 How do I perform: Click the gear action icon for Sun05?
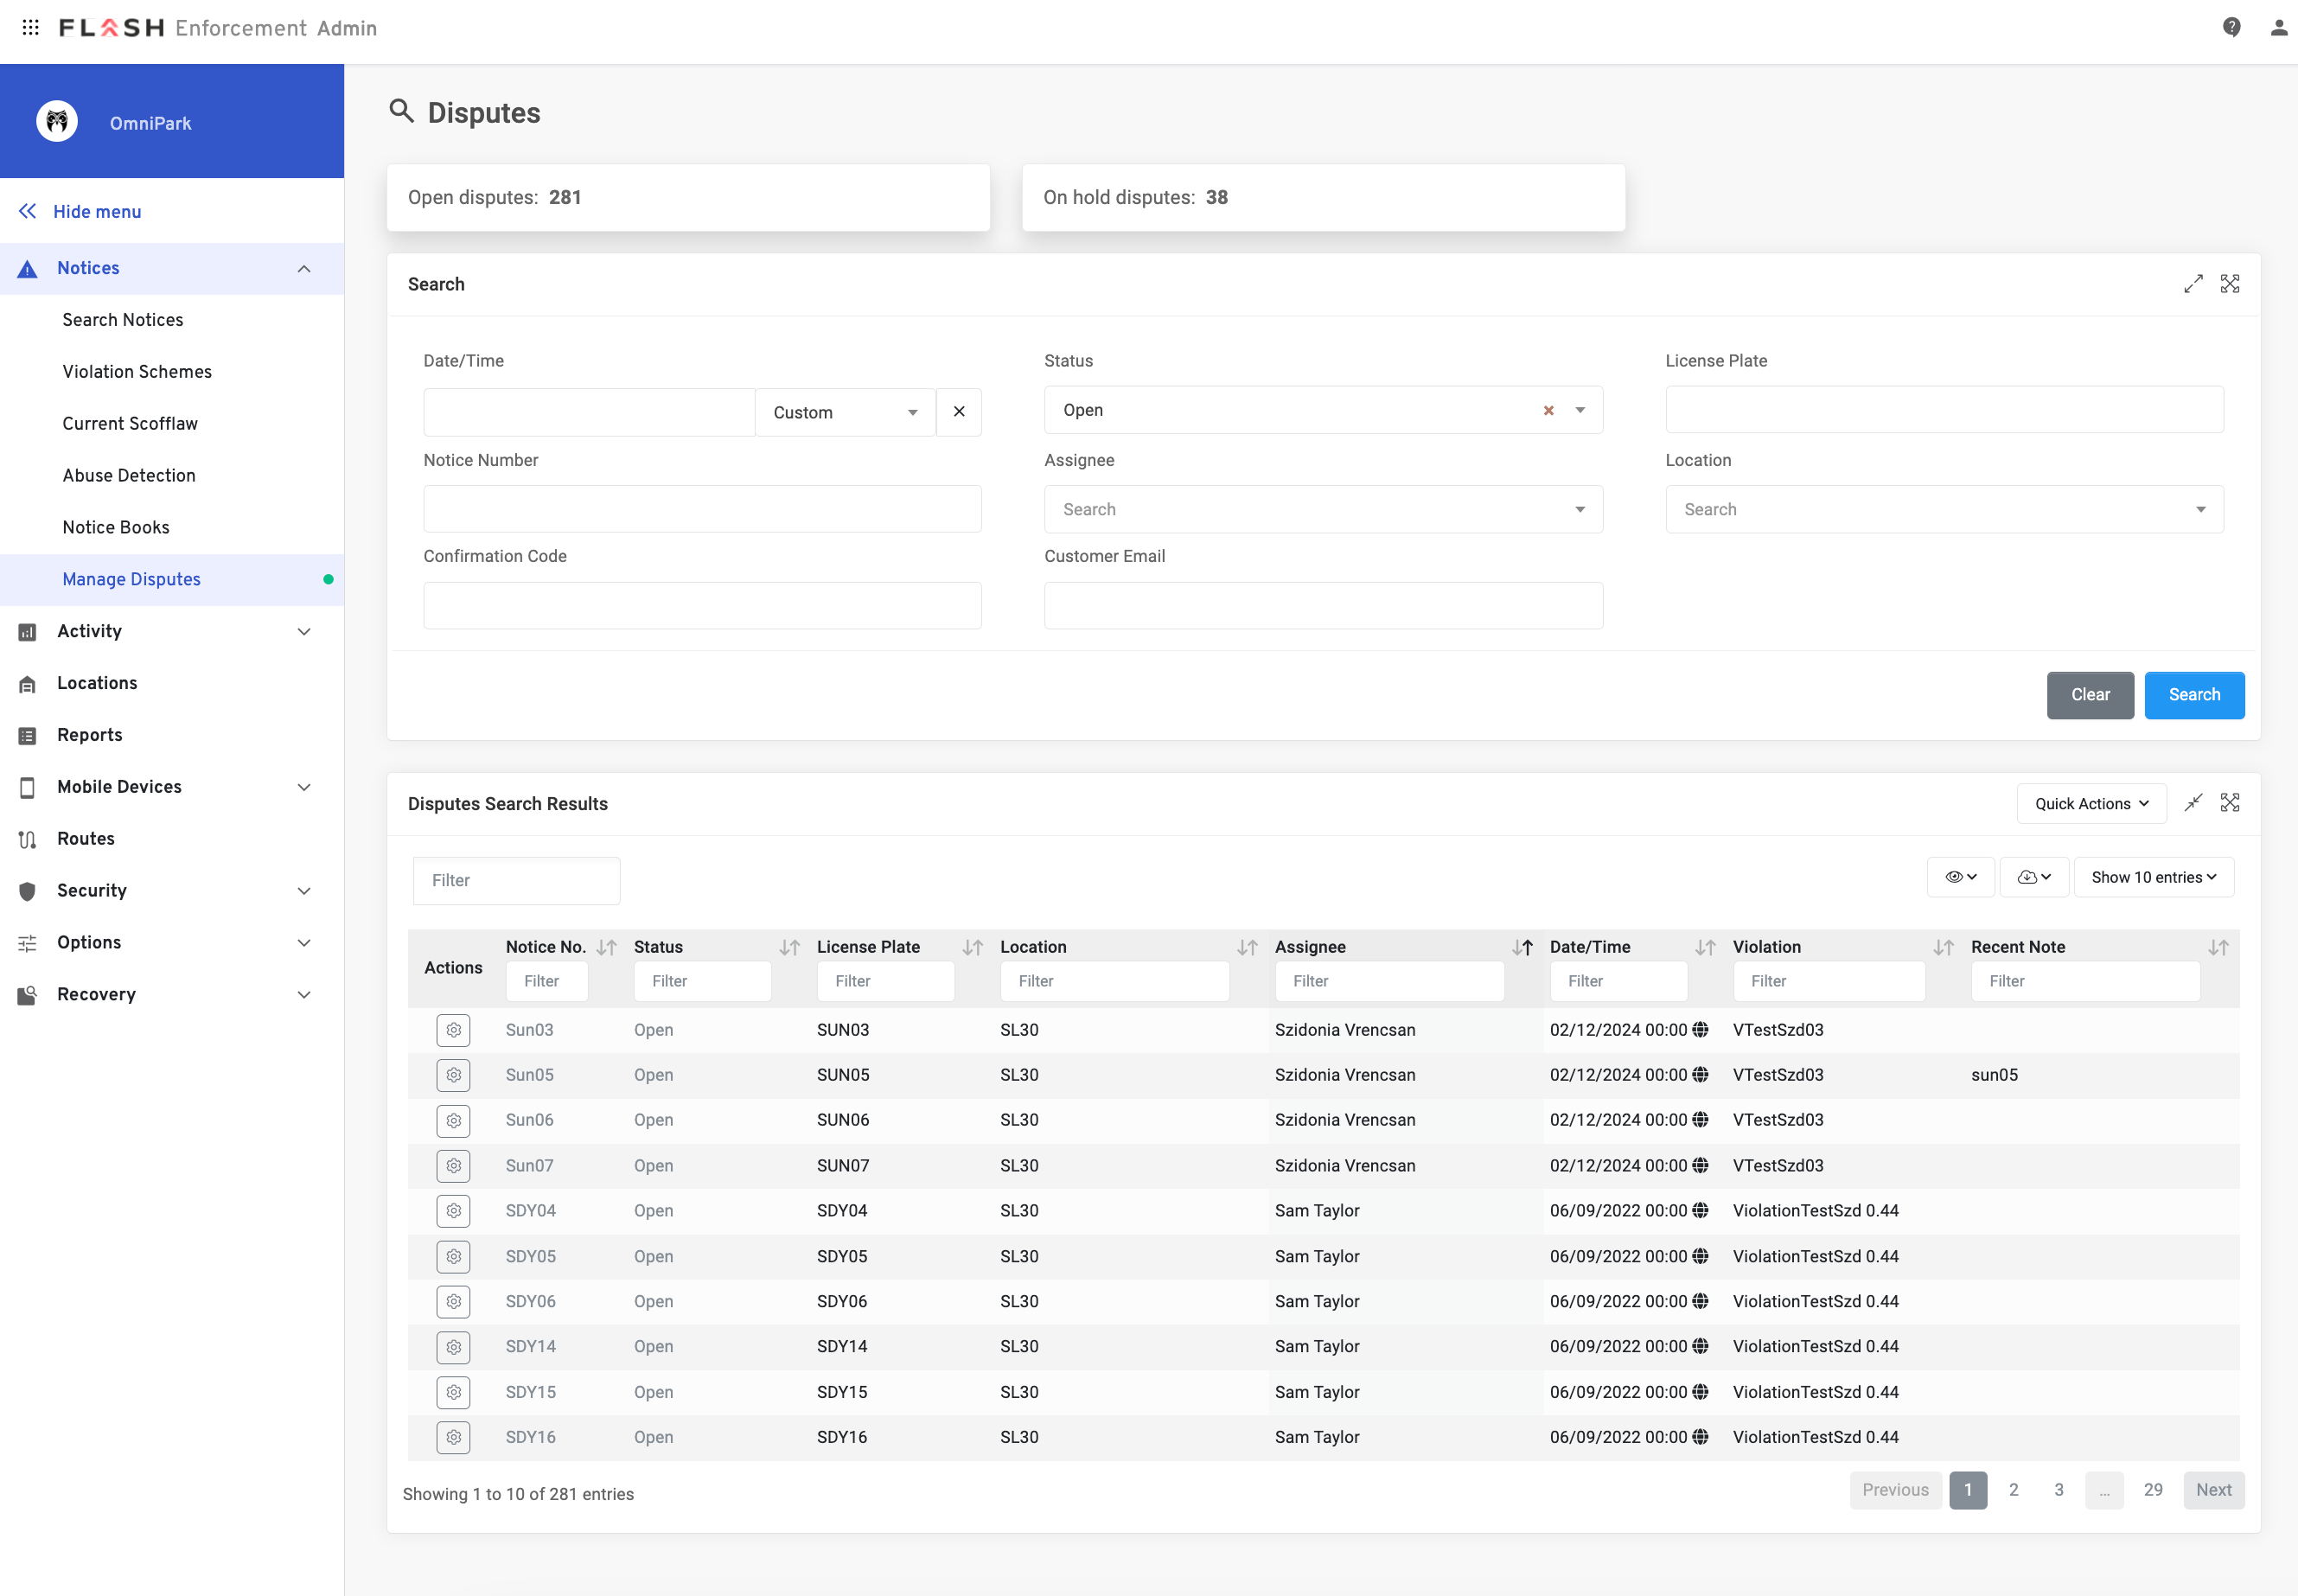coord(453,1075)
